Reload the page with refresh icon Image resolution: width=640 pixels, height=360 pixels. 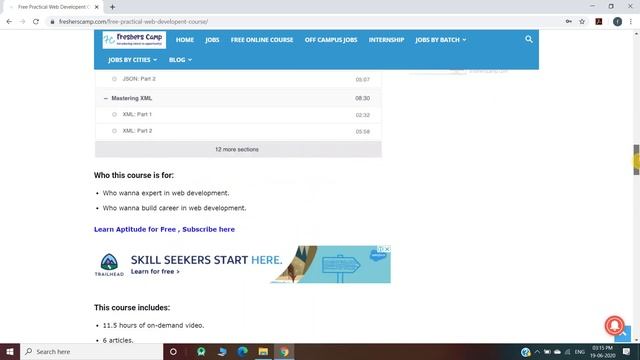click(x=36, y=22)
